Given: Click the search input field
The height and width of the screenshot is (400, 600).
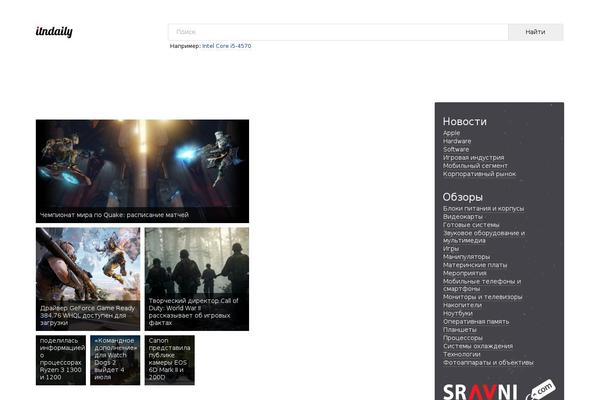Looking at the screenshot, I should click(338, 32).
